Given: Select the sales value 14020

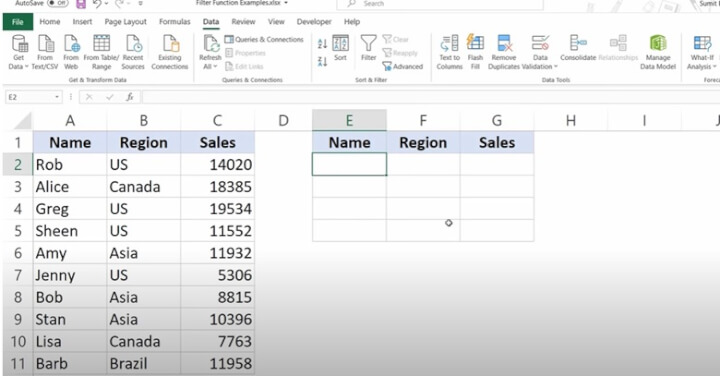Looking at the screenshot, I should pos(218,164).
